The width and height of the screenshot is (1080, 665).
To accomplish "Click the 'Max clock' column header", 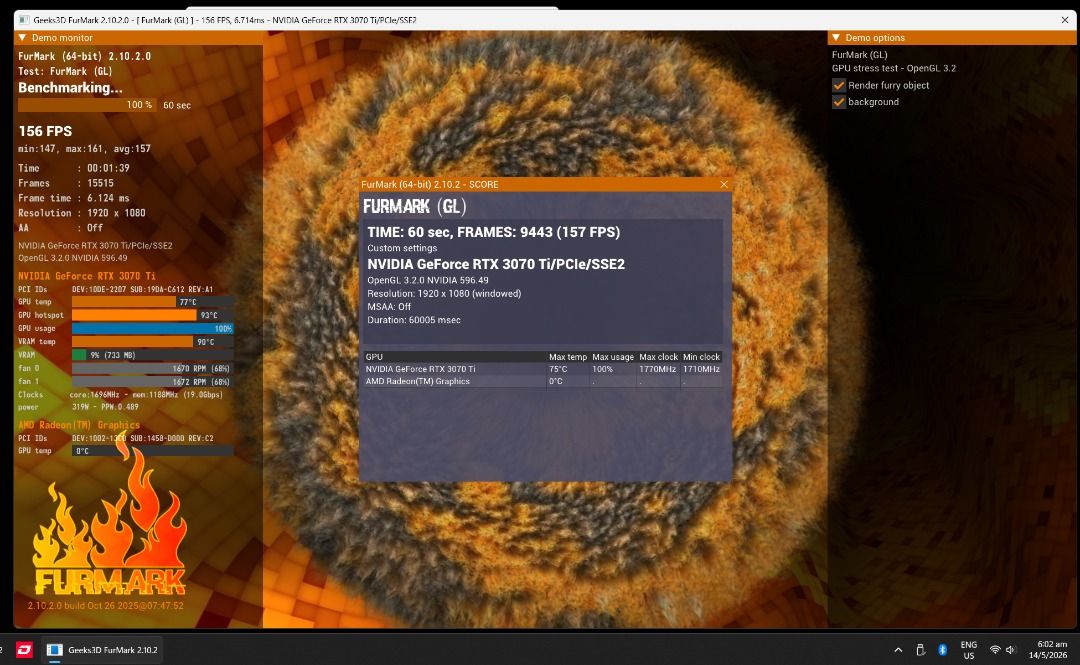I will pyautogui.click(x=658, y=357).
